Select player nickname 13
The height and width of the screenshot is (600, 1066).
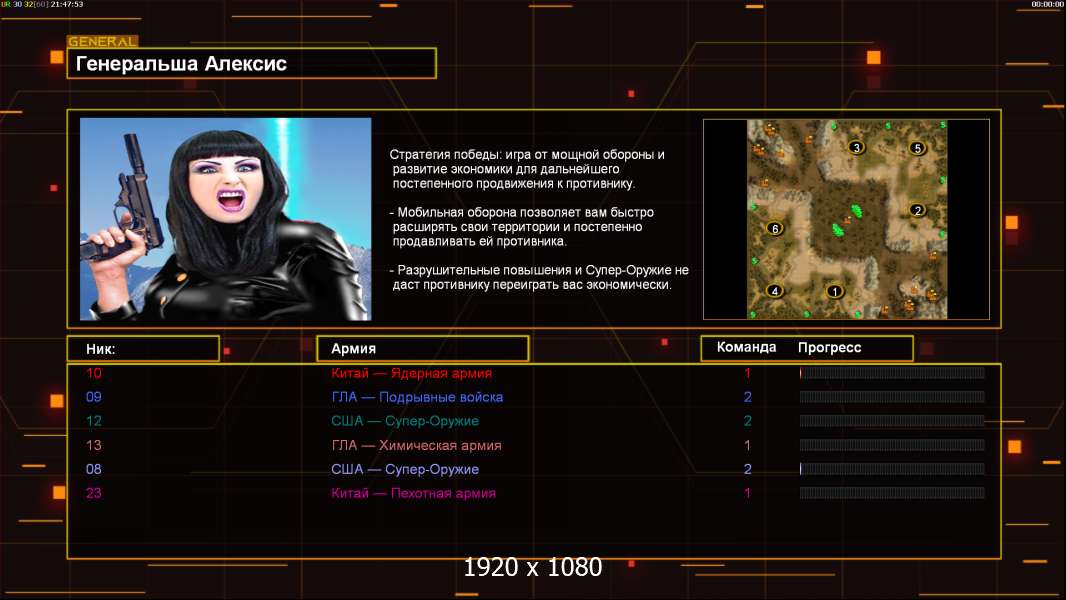pos(94,445)
